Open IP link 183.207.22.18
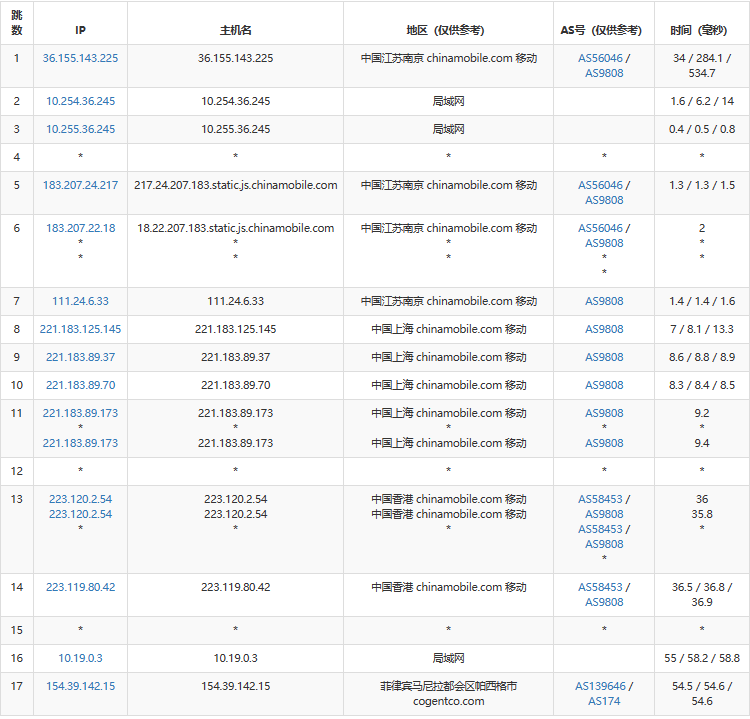Image resolution: width=750 pixels, height=719 pixels. (80, 228)
